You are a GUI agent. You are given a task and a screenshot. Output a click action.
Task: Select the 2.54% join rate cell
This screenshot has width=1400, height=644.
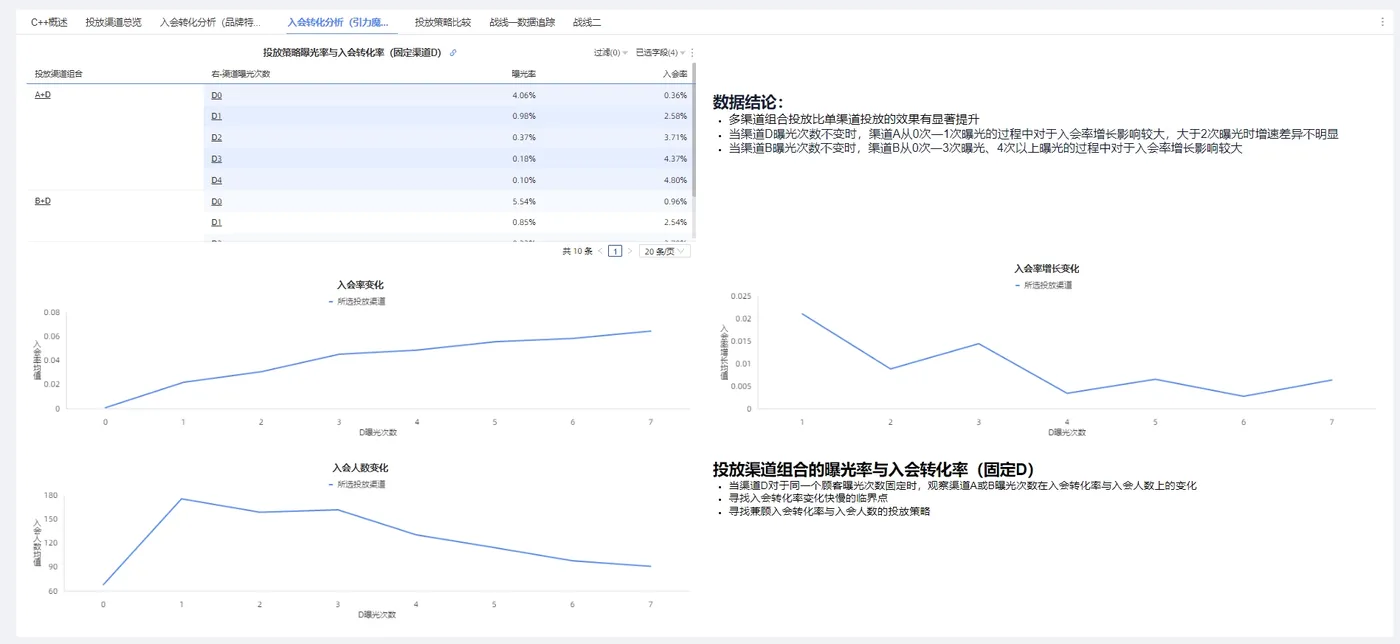675,222
